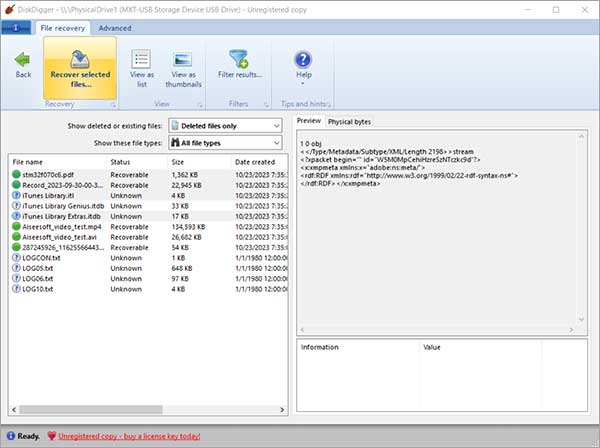600x448 pixels.
Task: Open the Advanced ribbon tab
Action: click(x=115, y=29)
